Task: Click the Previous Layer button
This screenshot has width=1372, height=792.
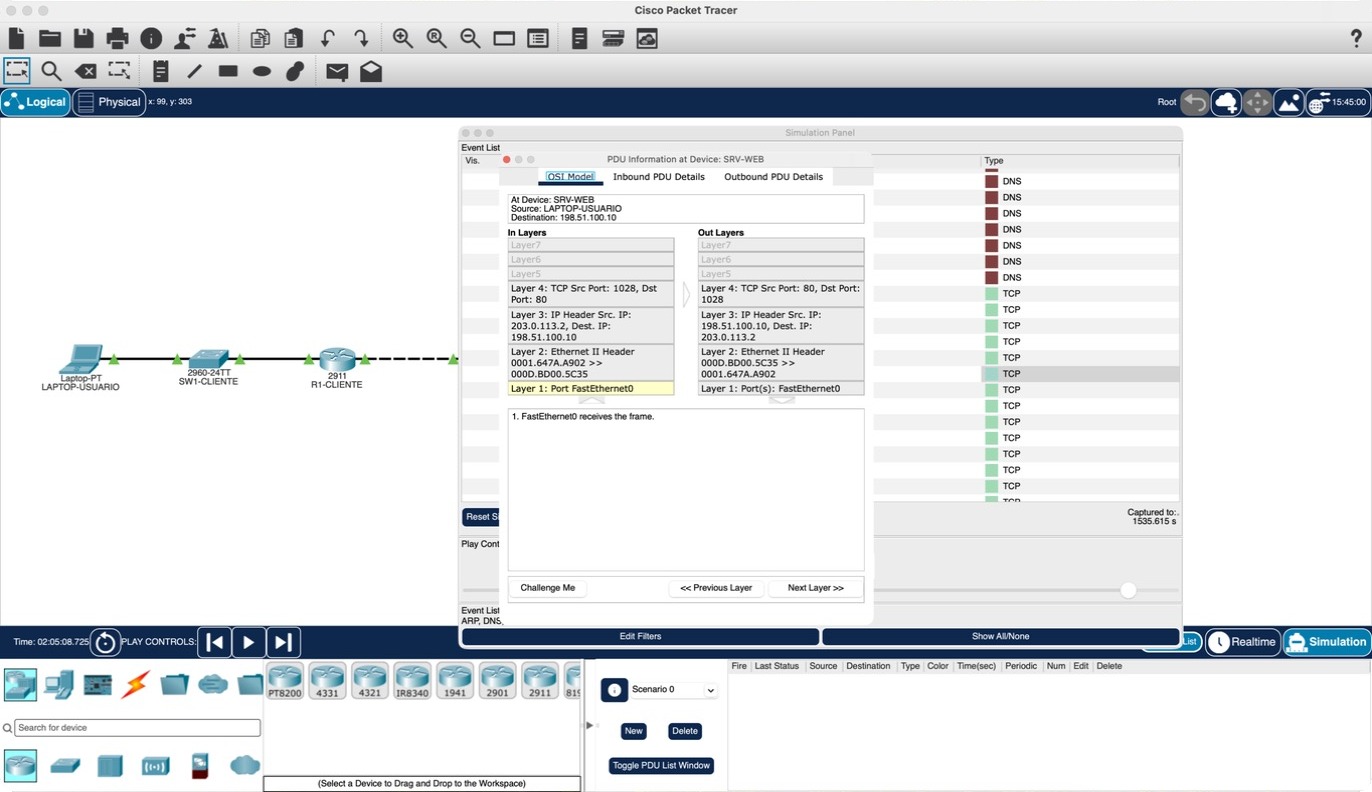Action: coord(716,588)
